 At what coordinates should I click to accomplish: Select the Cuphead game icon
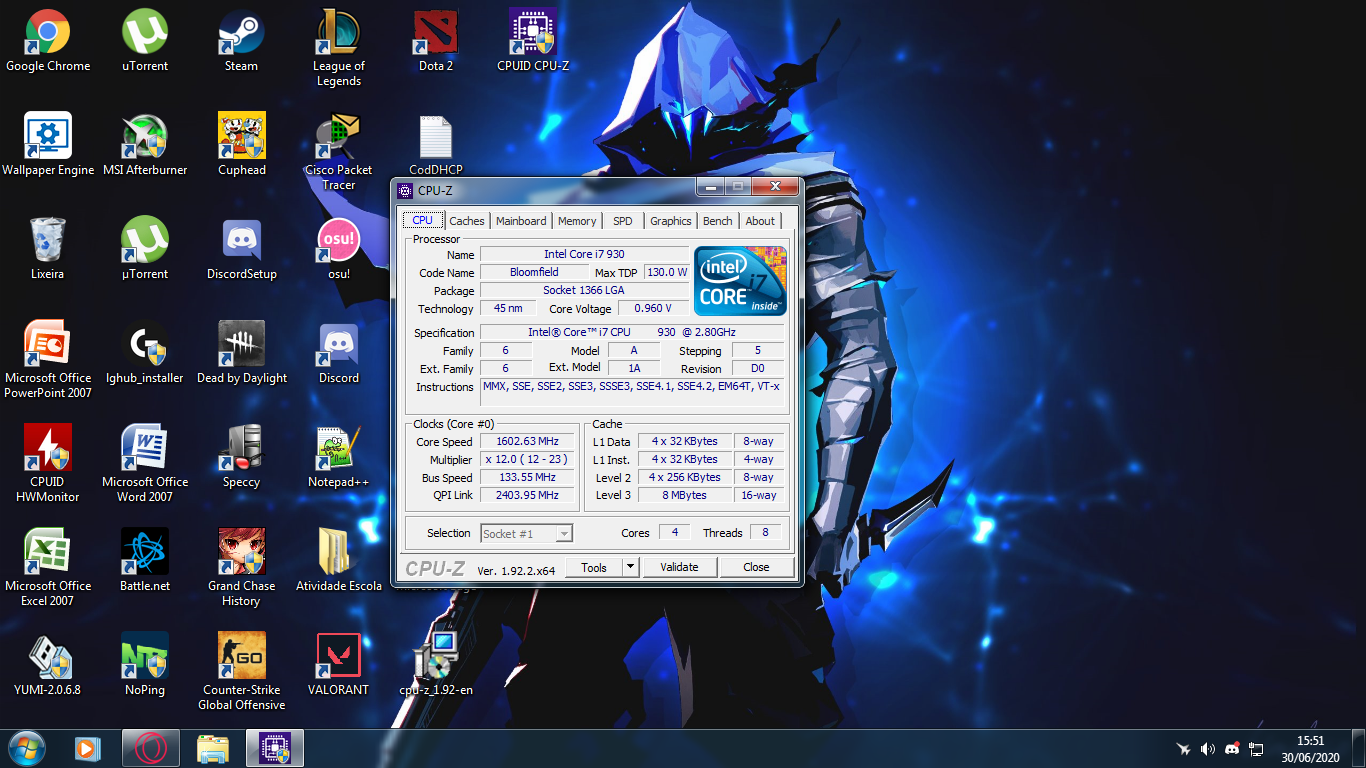pyautogui.click(x=242, y=146)
